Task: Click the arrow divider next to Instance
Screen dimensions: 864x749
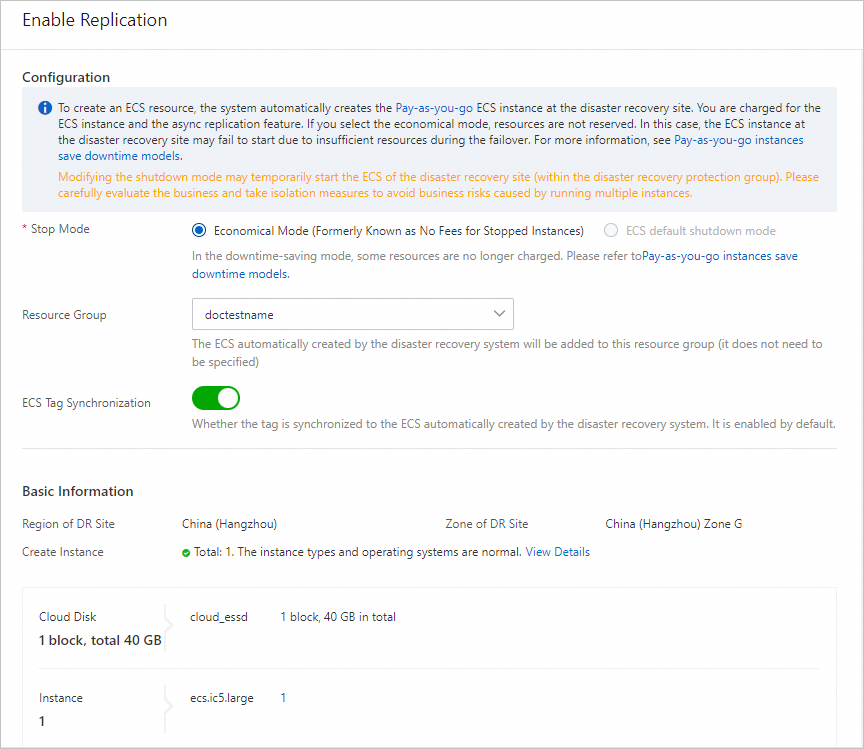Action: click(x=166, y=708)
